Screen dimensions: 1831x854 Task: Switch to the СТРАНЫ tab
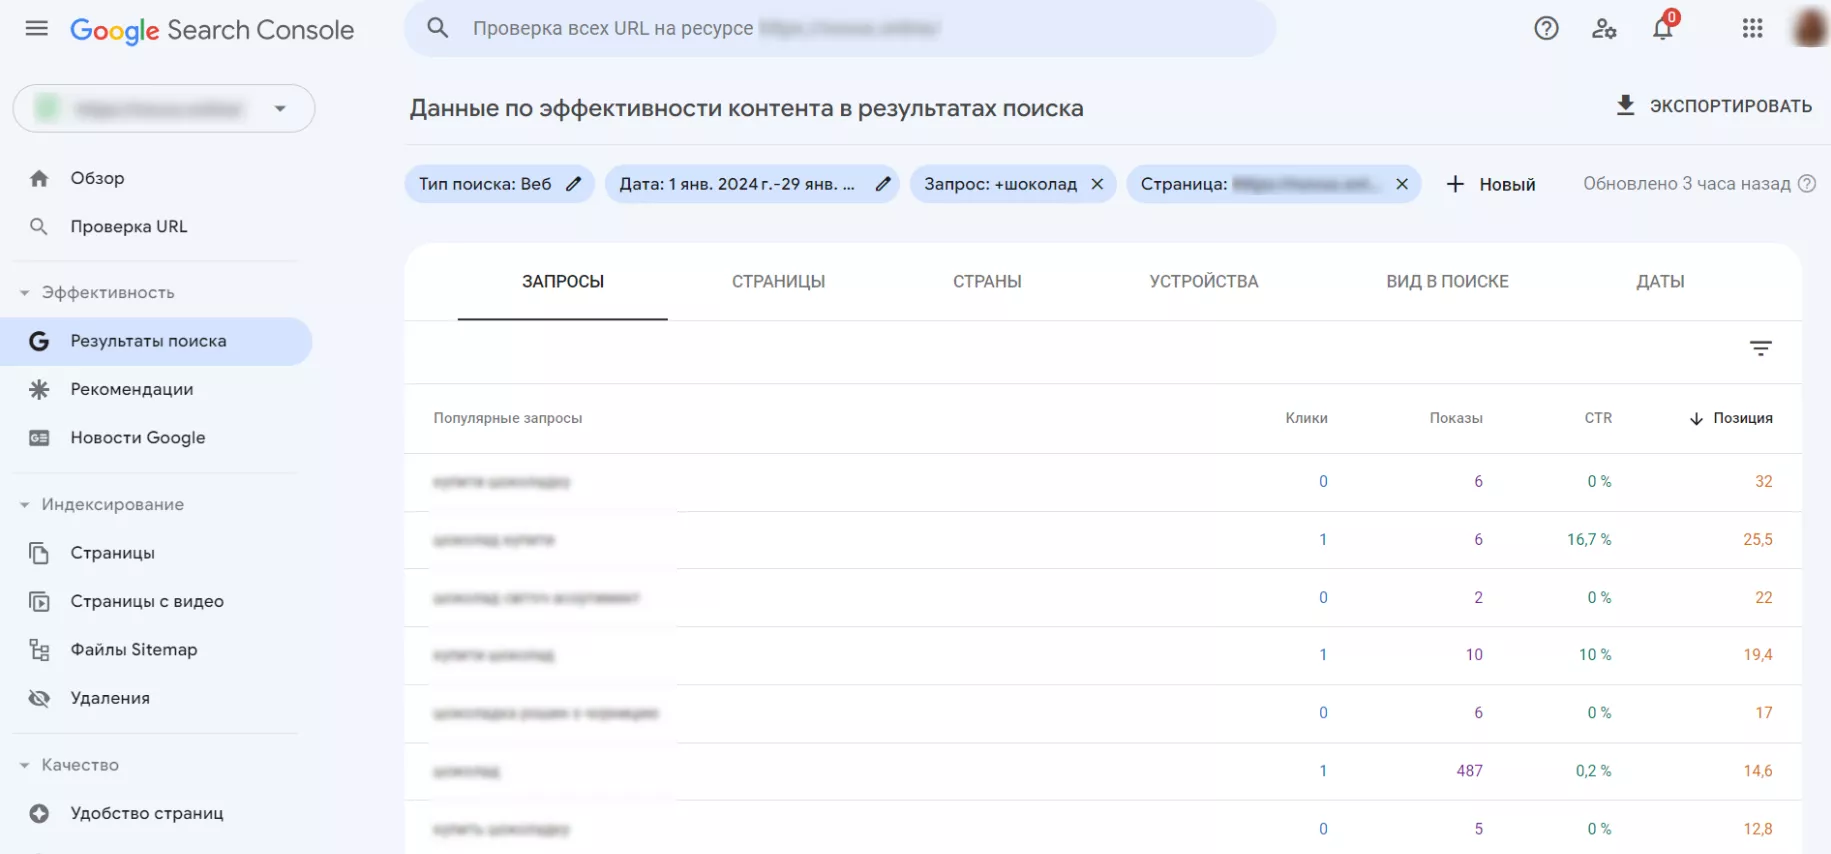(987, 282)
